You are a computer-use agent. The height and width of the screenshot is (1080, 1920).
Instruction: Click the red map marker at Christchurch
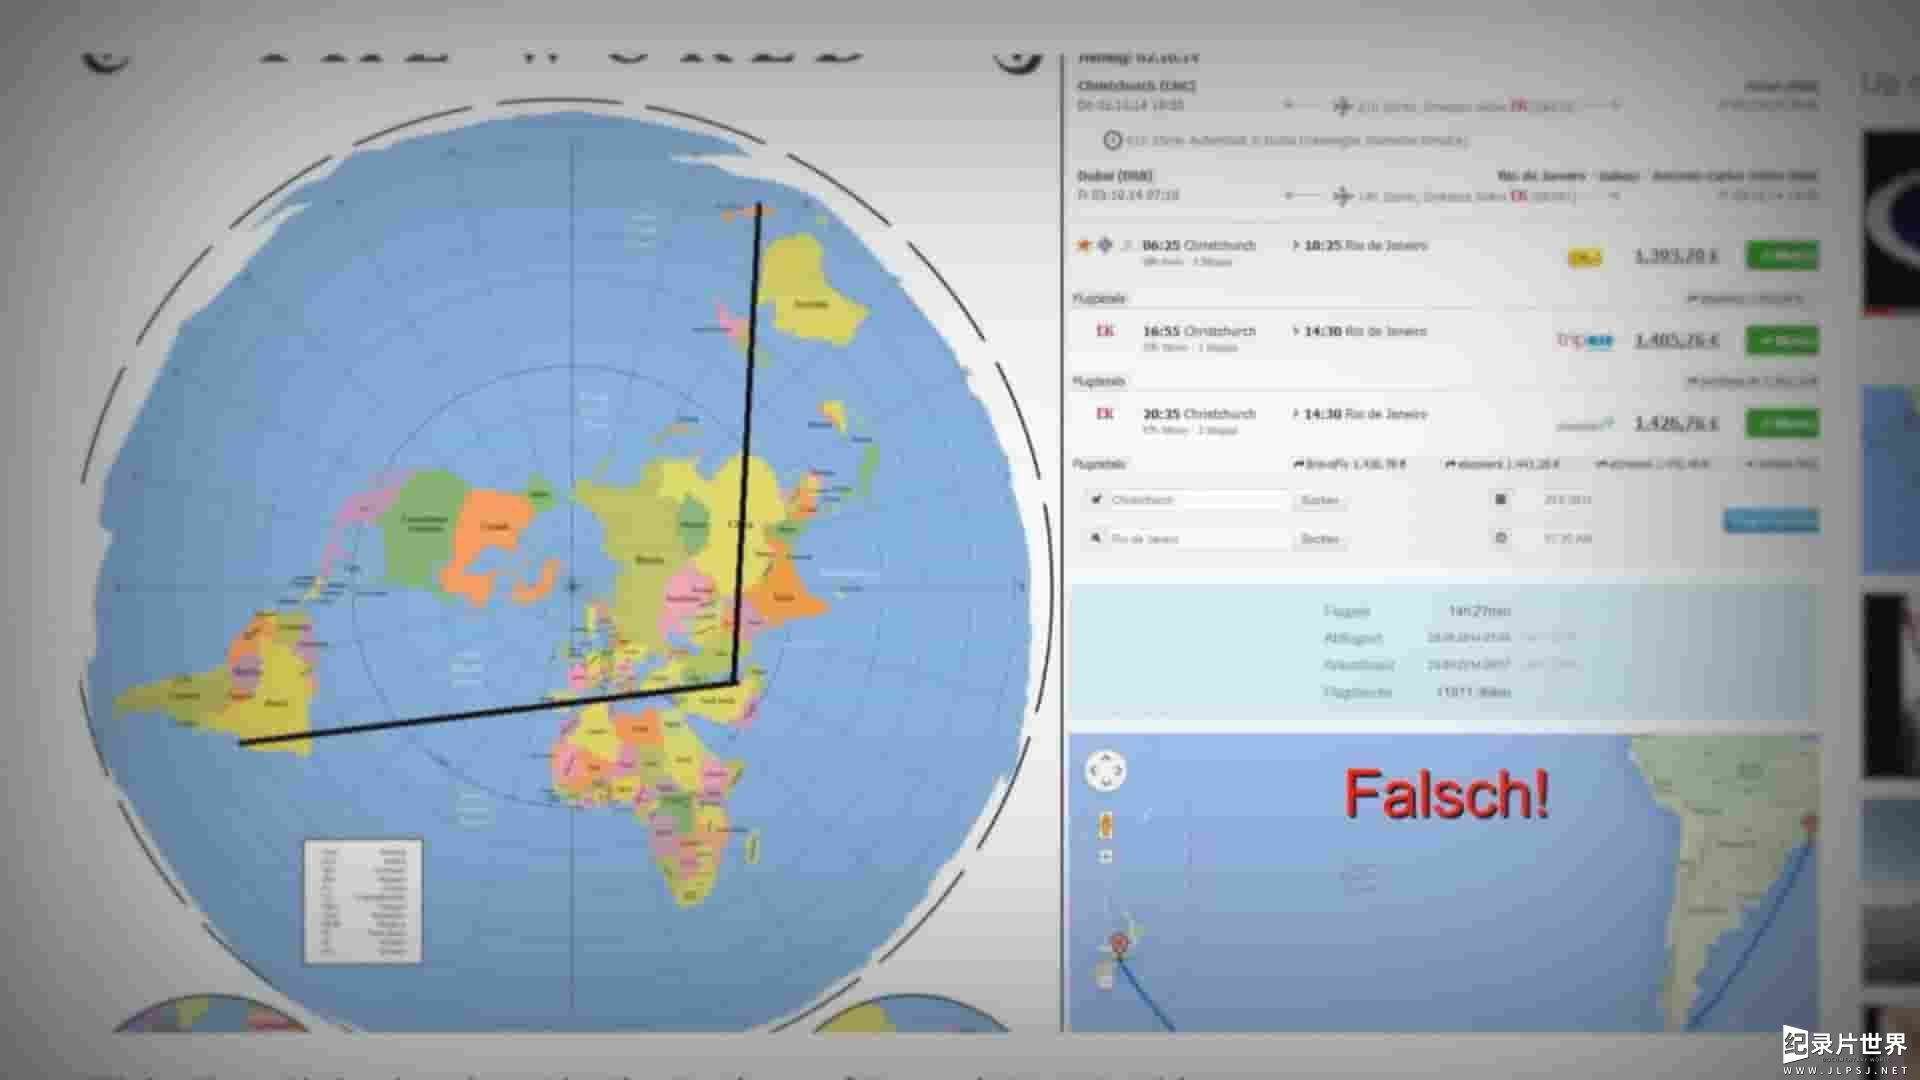pos(1118,944)
